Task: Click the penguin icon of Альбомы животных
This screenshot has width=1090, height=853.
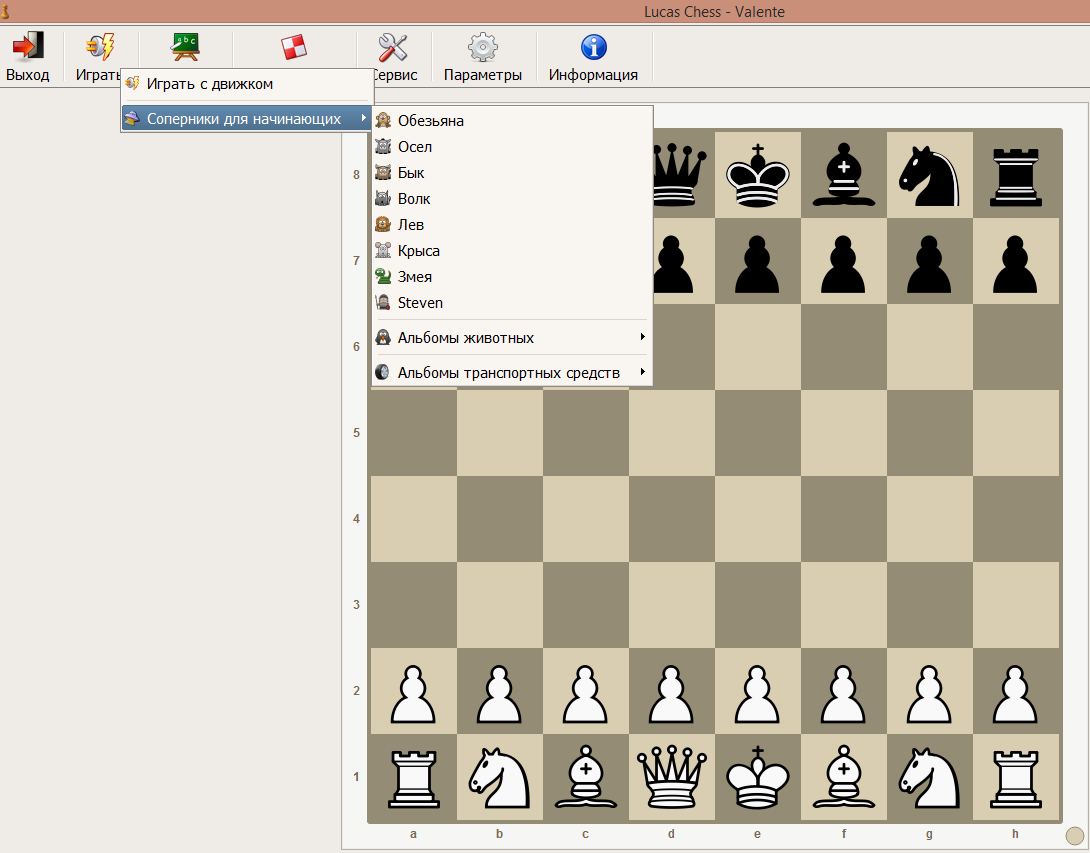Action: click(383, 337)
